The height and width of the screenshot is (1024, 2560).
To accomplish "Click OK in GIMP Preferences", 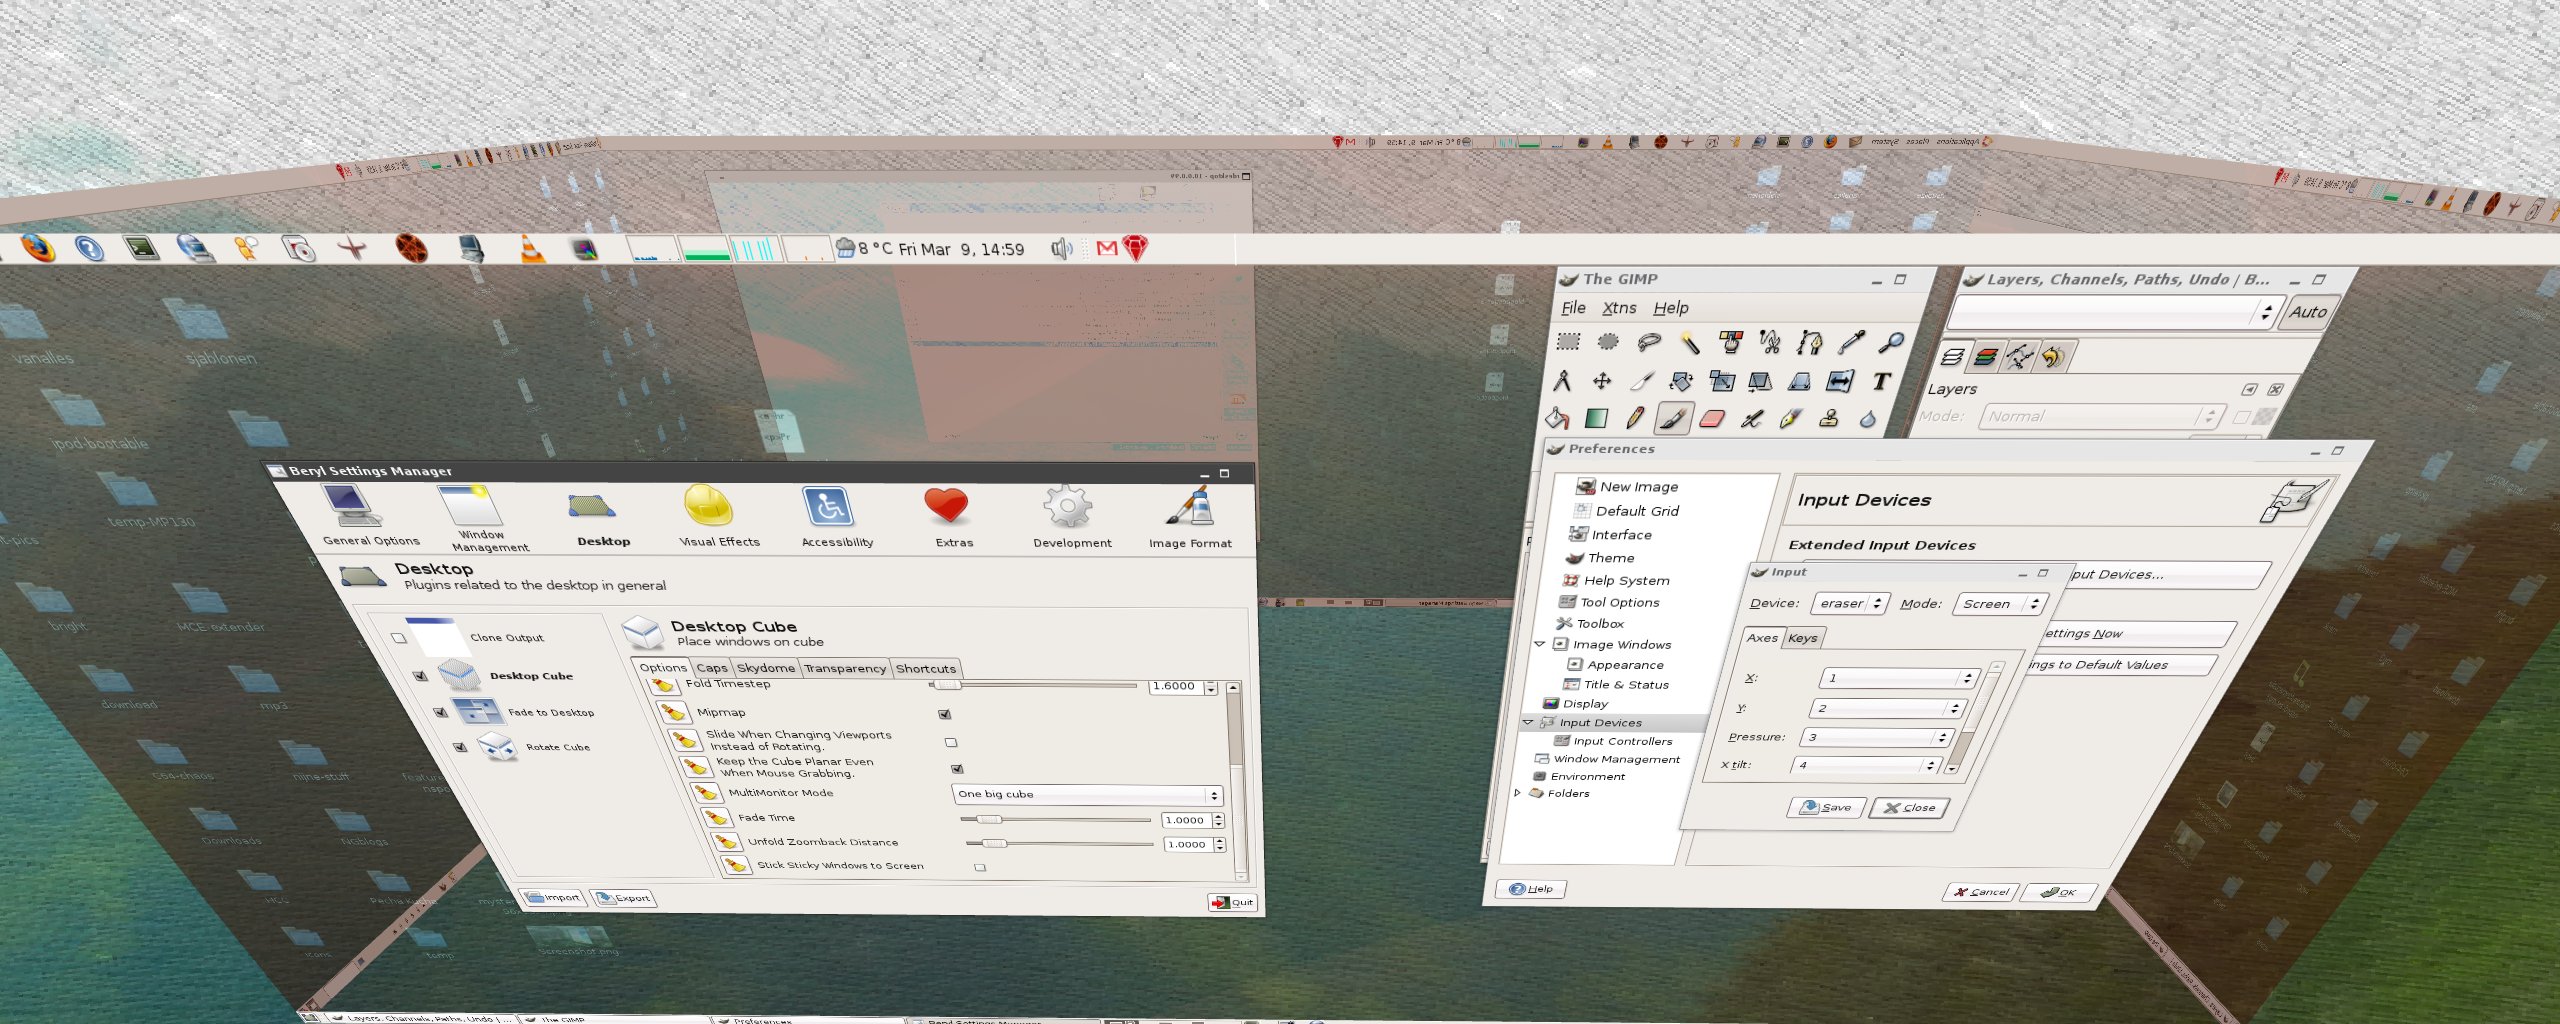I will [2059, 892].
